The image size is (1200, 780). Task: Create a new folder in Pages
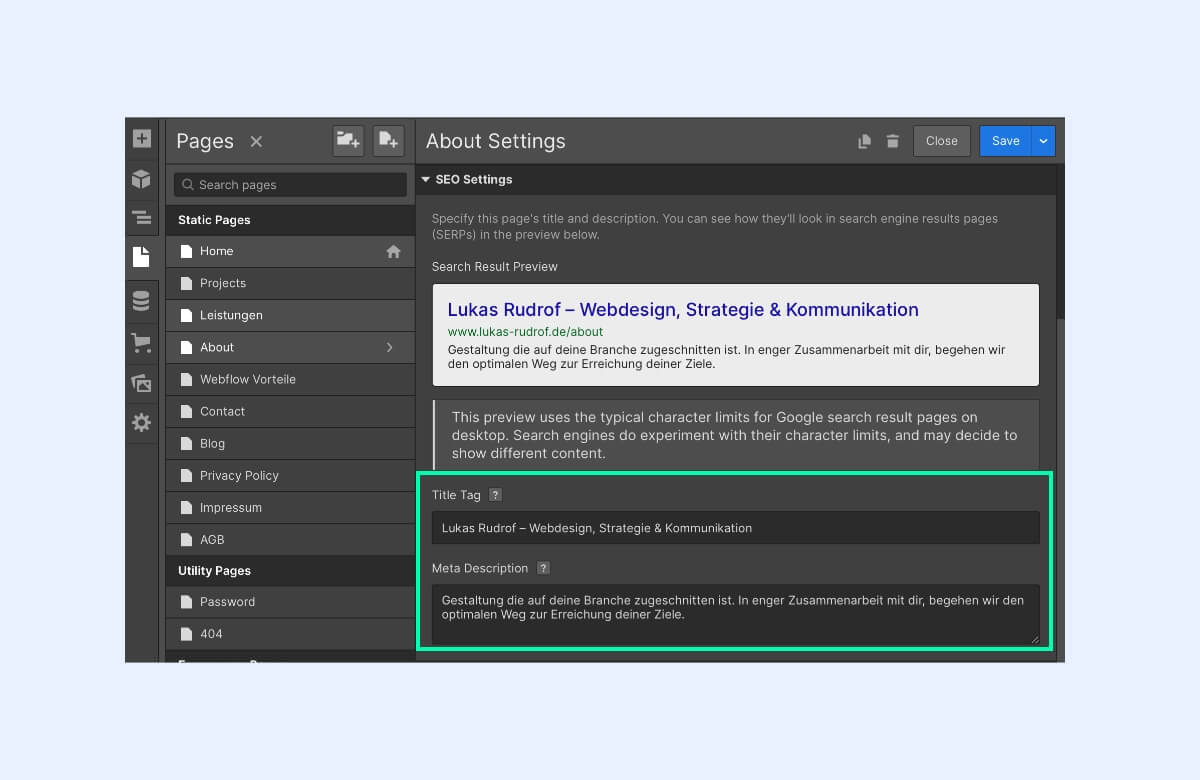click(347, 141)
